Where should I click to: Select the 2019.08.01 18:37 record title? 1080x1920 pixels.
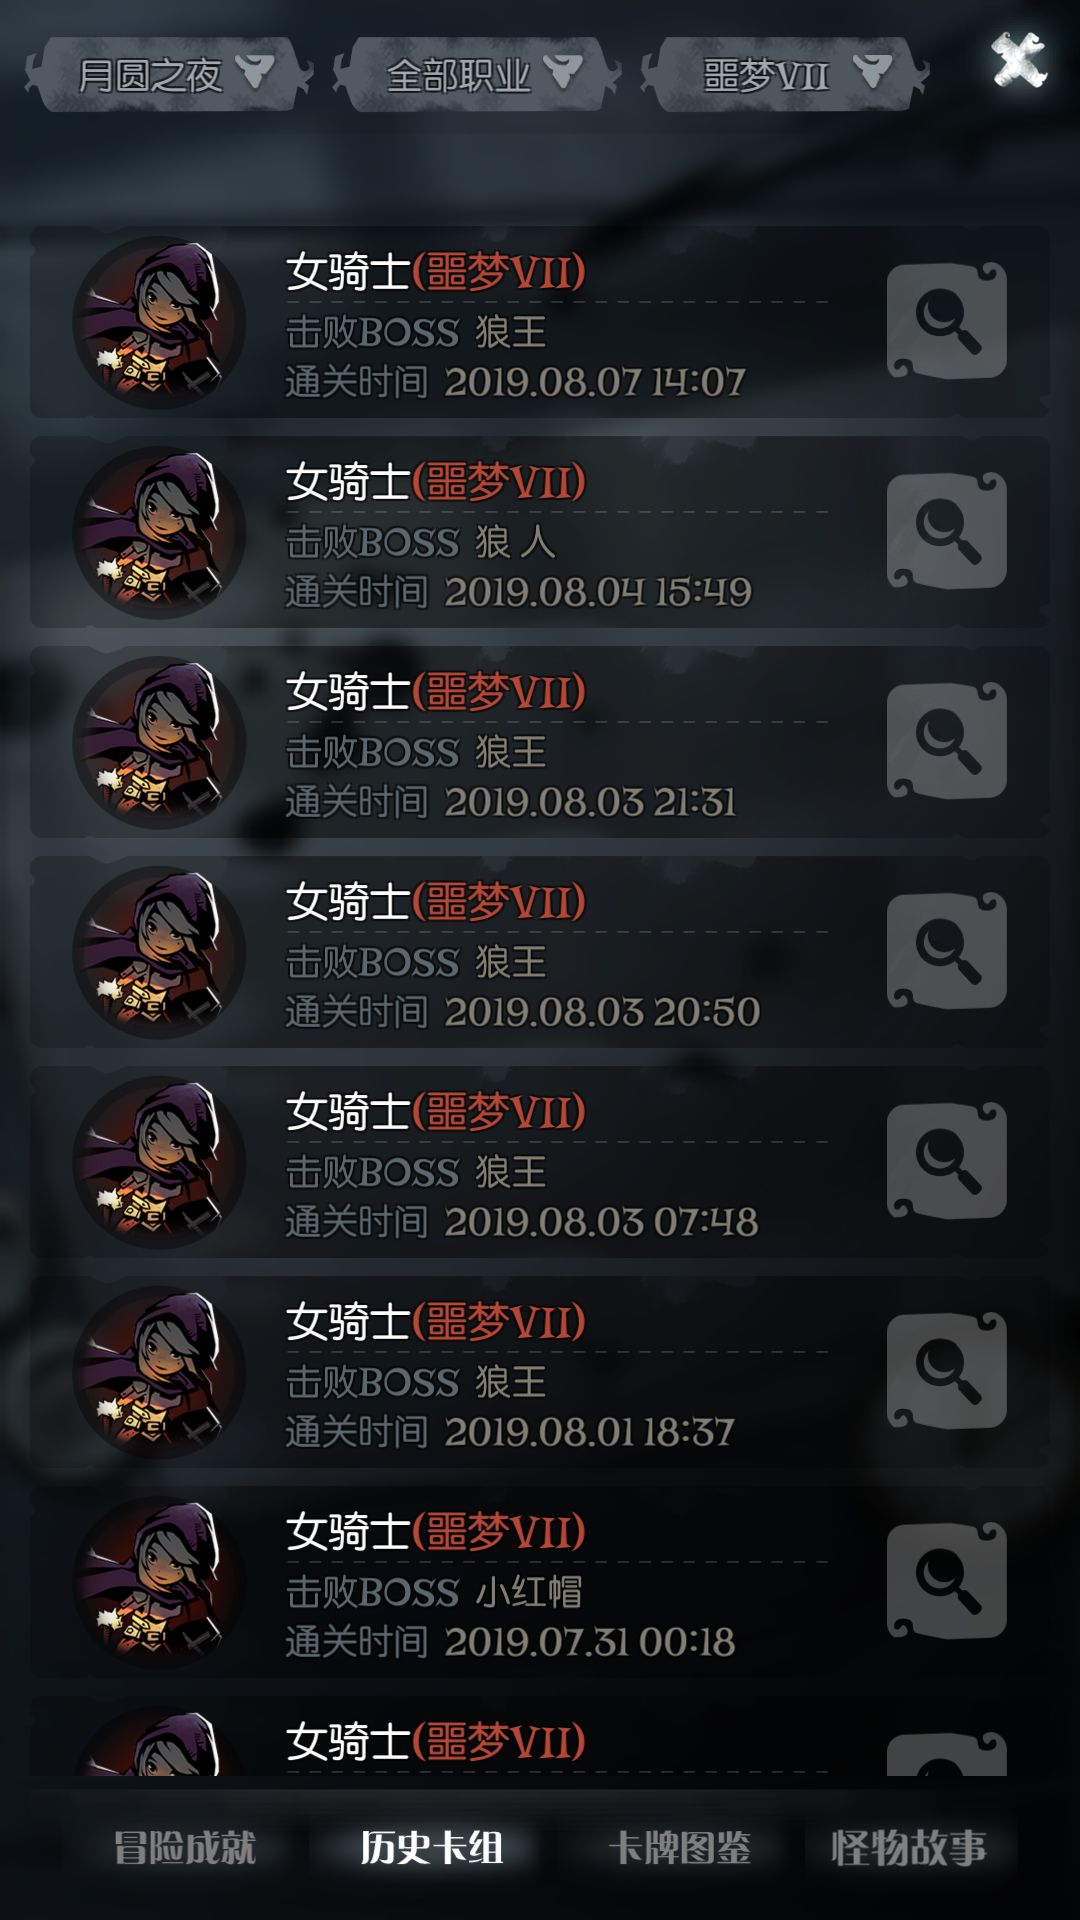436,1322
